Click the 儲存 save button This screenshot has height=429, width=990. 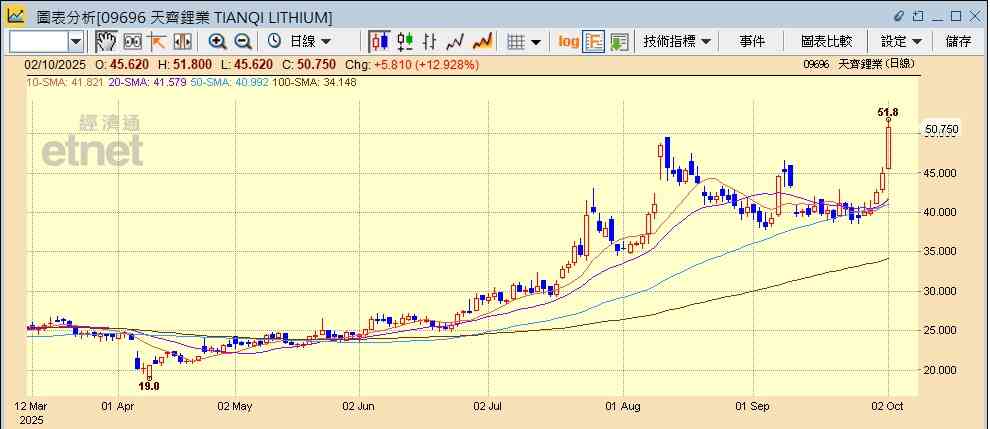pyautogui.click(x=958, y=41)
